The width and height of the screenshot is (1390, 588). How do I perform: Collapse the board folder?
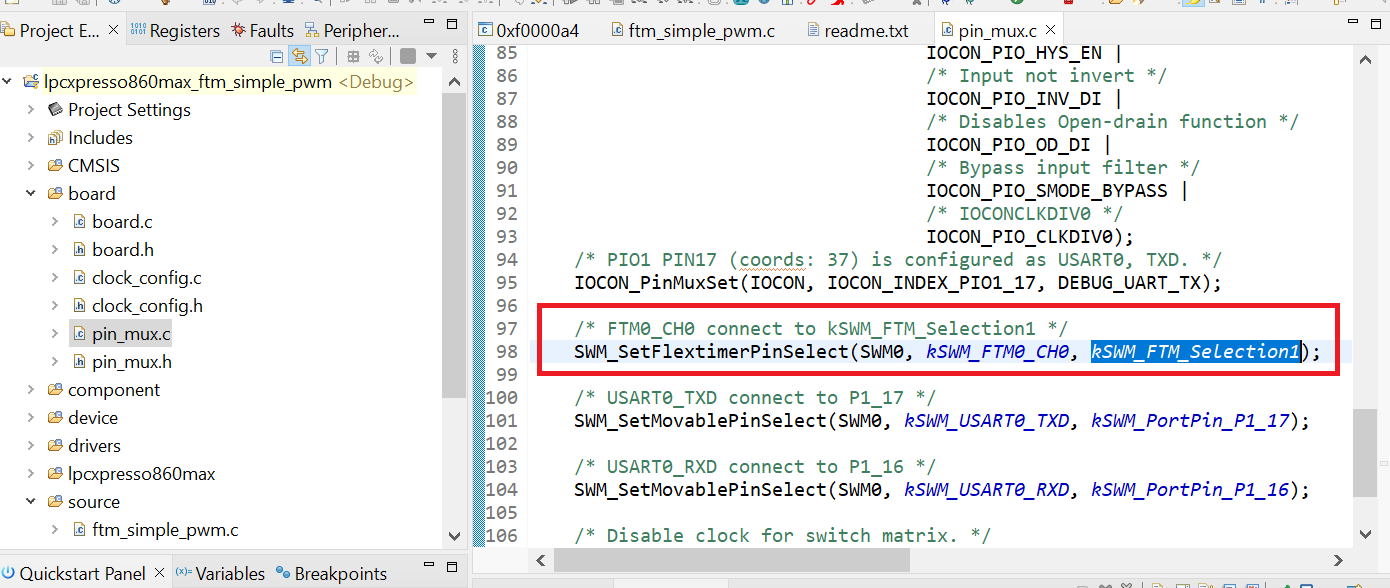tap(31, 194)
